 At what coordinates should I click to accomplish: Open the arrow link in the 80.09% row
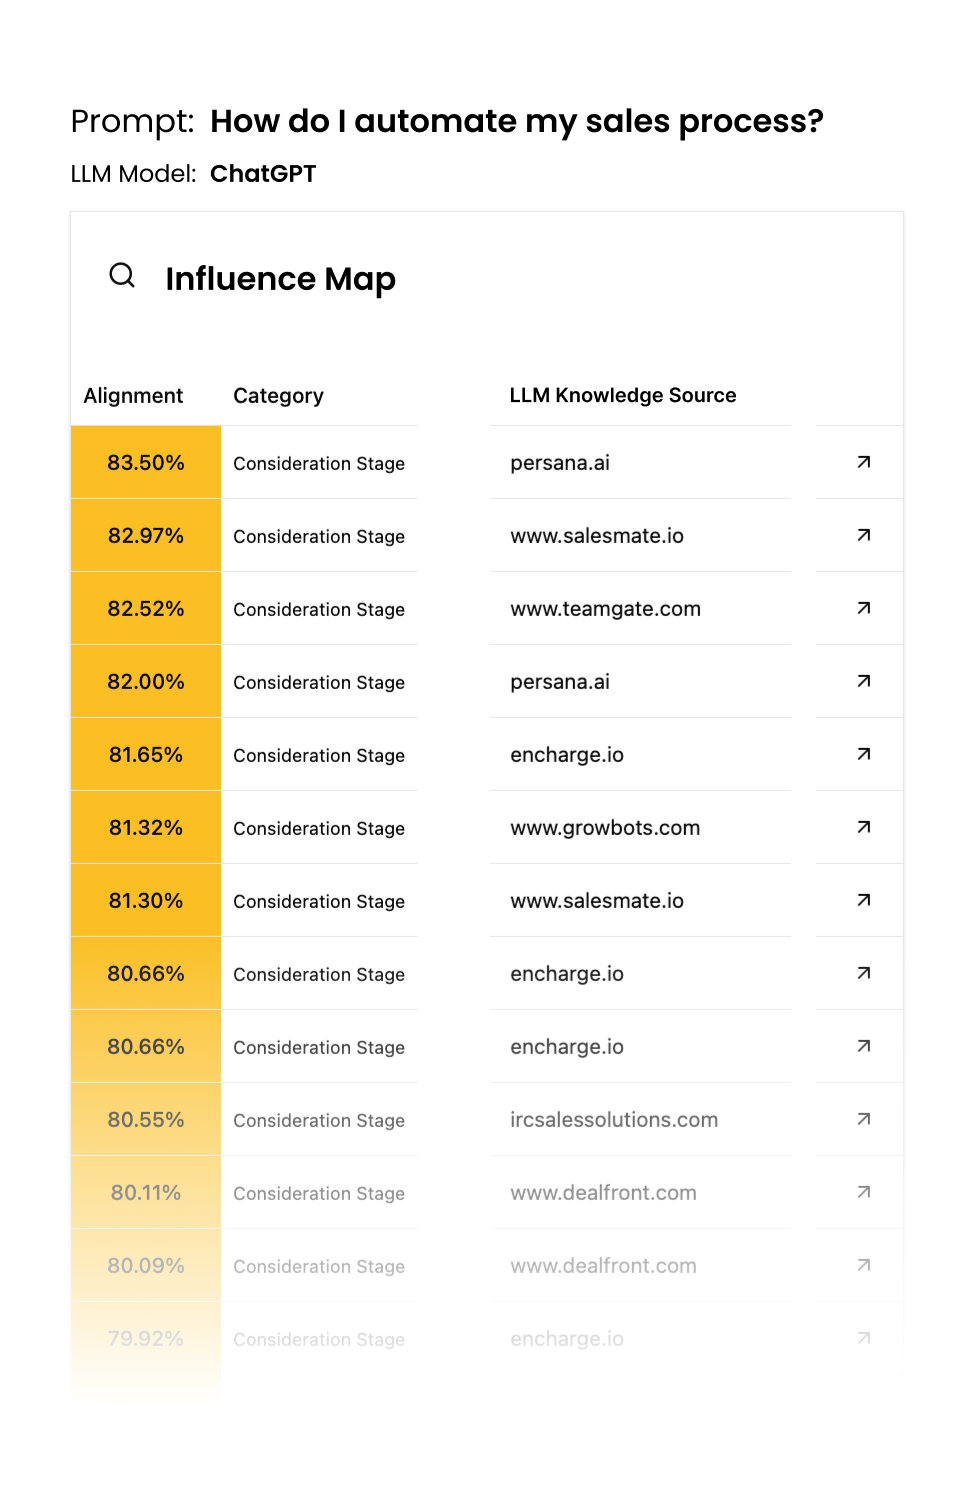[x=864, y=1265]
